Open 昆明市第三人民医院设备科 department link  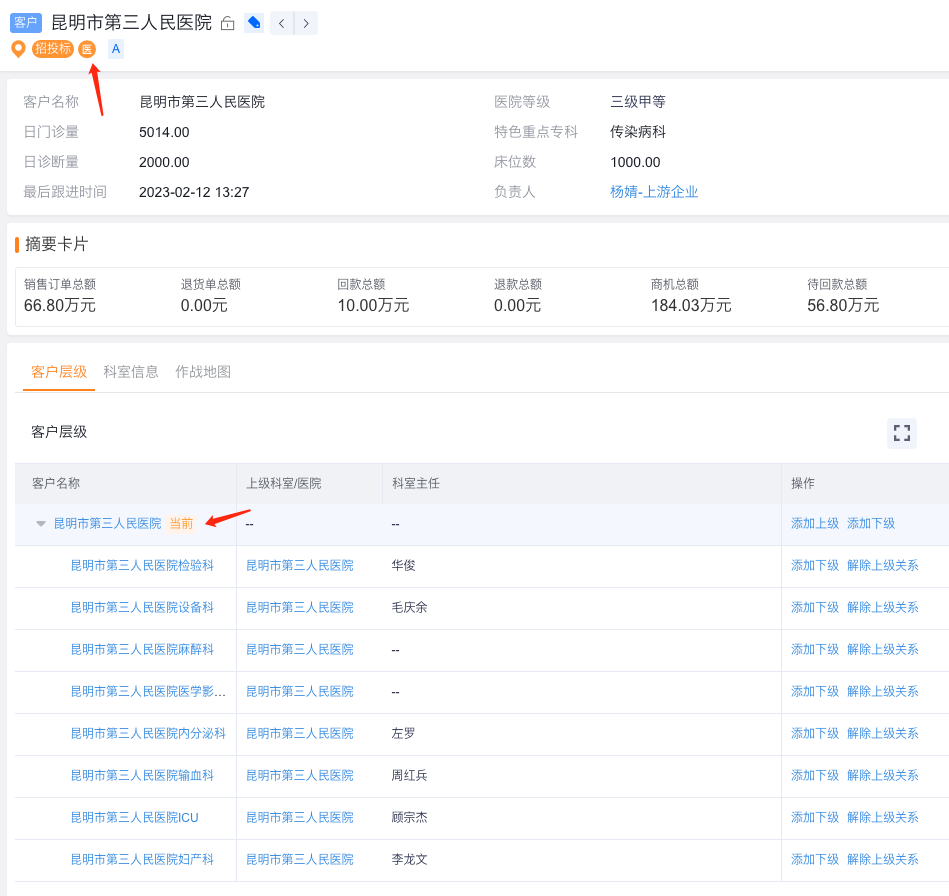click(142, 608)
